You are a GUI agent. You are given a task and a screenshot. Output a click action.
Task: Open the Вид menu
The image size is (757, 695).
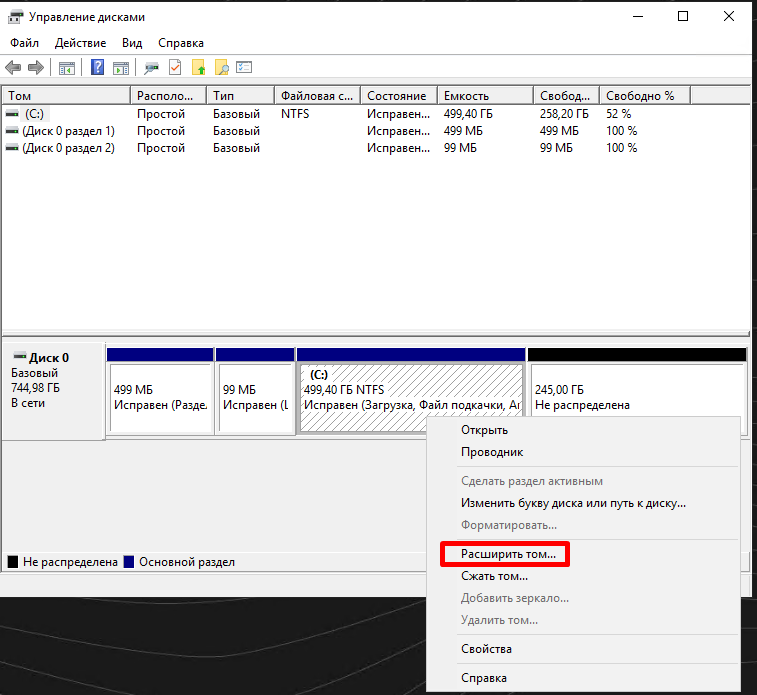click(x=132, y=43)
